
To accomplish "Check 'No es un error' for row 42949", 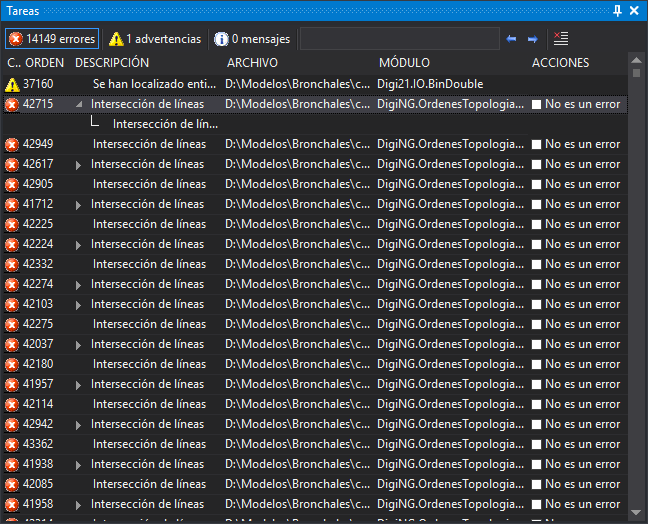I will (x=536, y=144).
